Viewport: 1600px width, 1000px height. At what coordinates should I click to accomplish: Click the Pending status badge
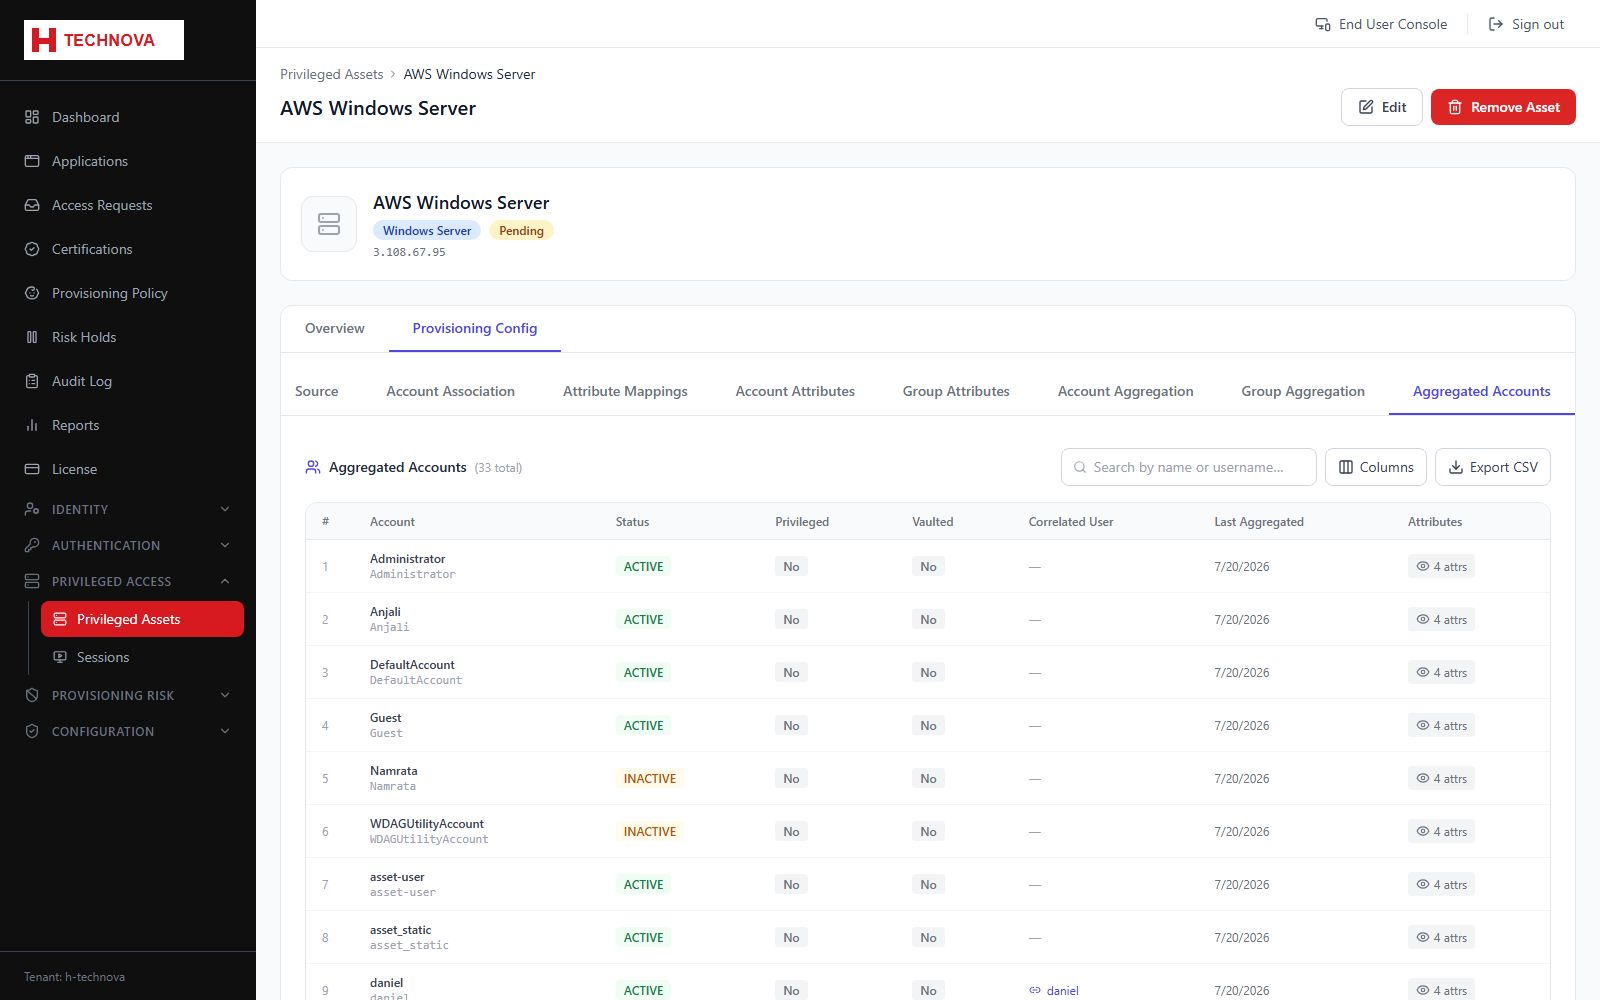pyautogui.click(x=521, y=231)
